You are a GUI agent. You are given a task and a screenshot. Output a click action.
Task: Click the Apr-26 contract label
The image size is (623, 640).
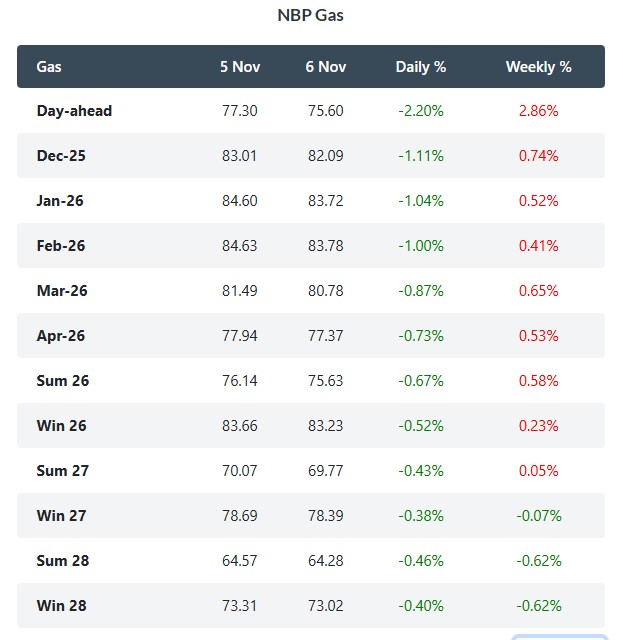(x=61, y=336)
